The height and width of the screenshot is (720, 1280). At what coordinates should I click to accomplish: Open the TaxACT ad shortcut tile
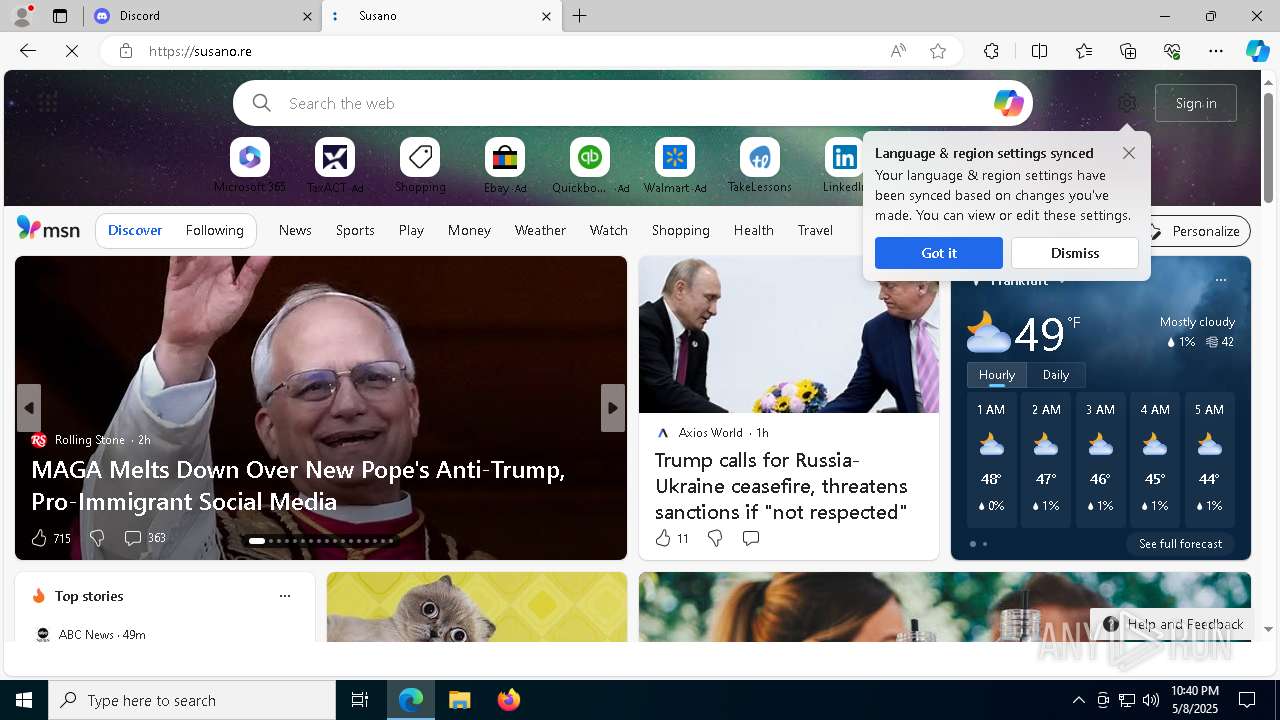point(335,166)
